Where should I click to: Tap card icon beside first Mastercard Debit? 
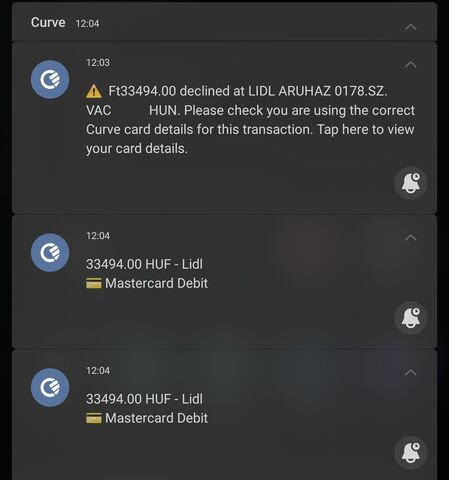coord(94,284)
